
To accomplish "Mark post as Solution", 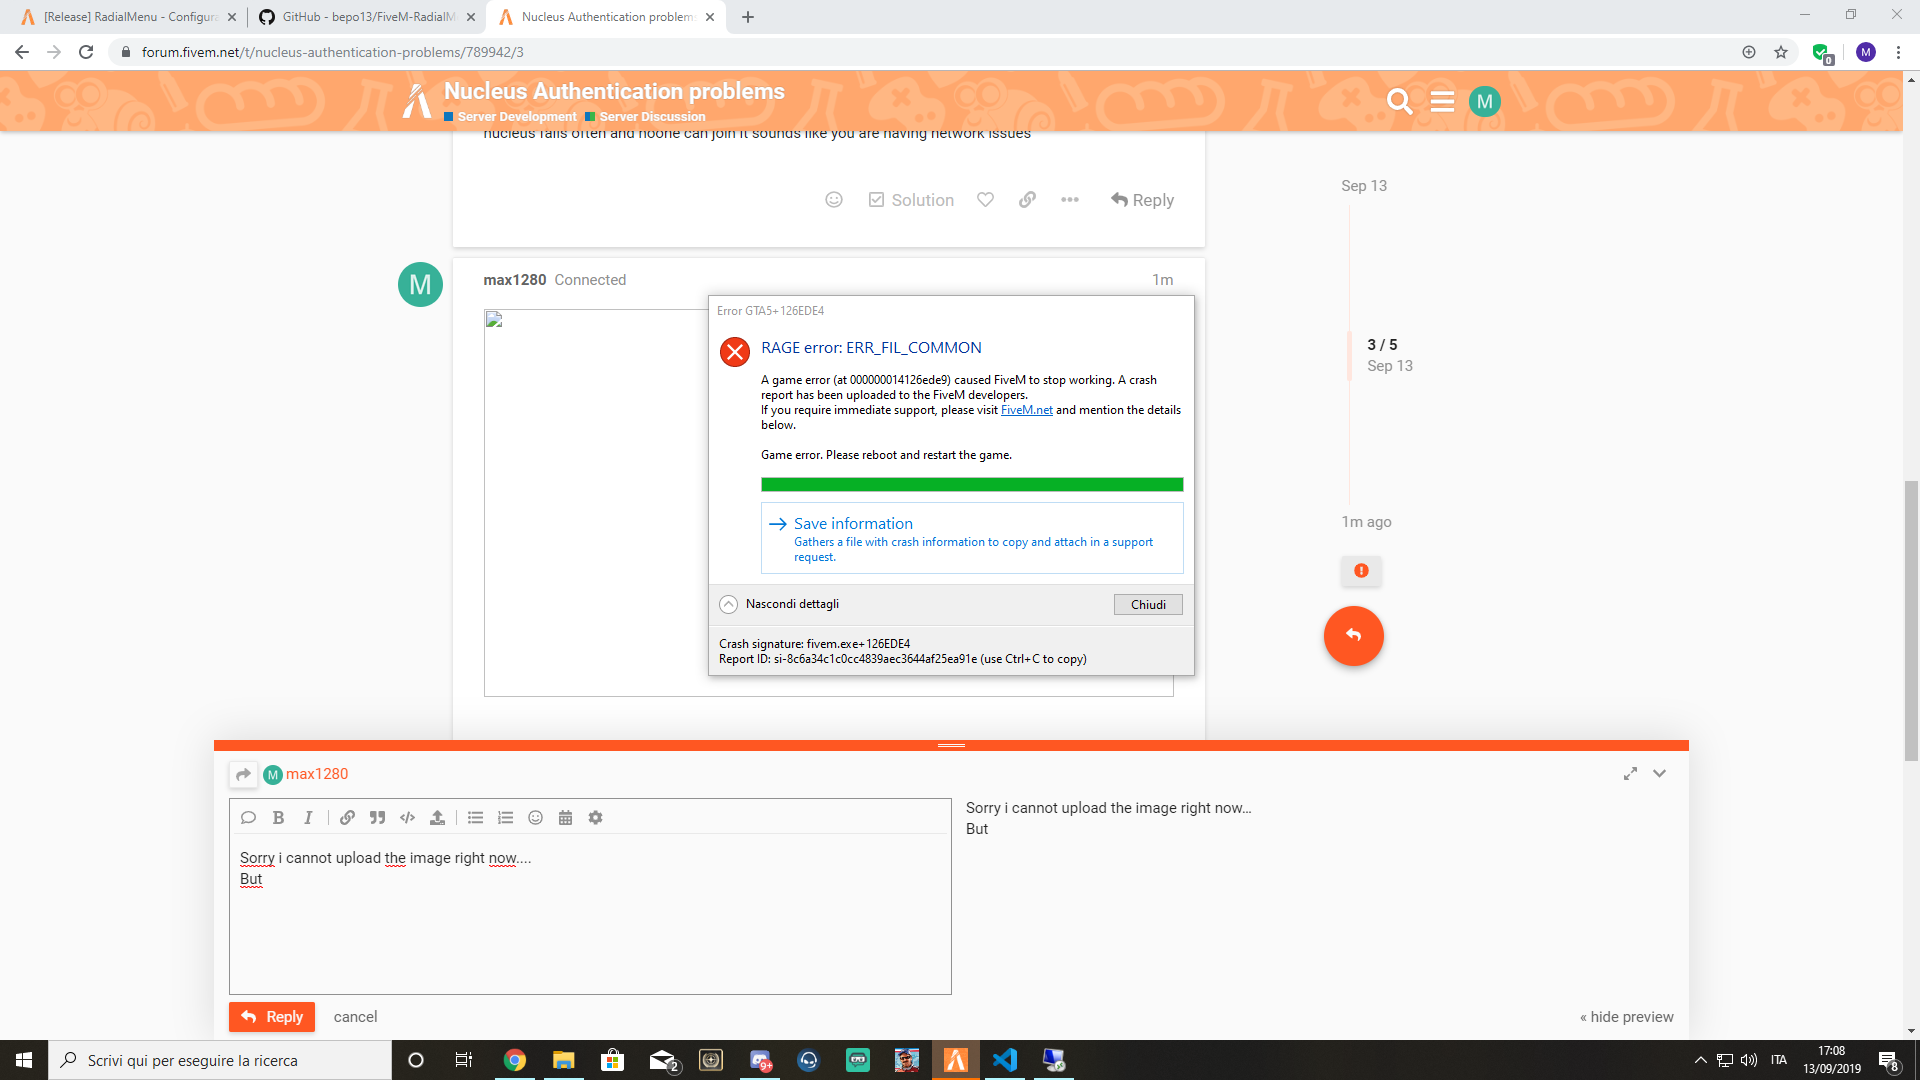I will [x=911, y=200].
